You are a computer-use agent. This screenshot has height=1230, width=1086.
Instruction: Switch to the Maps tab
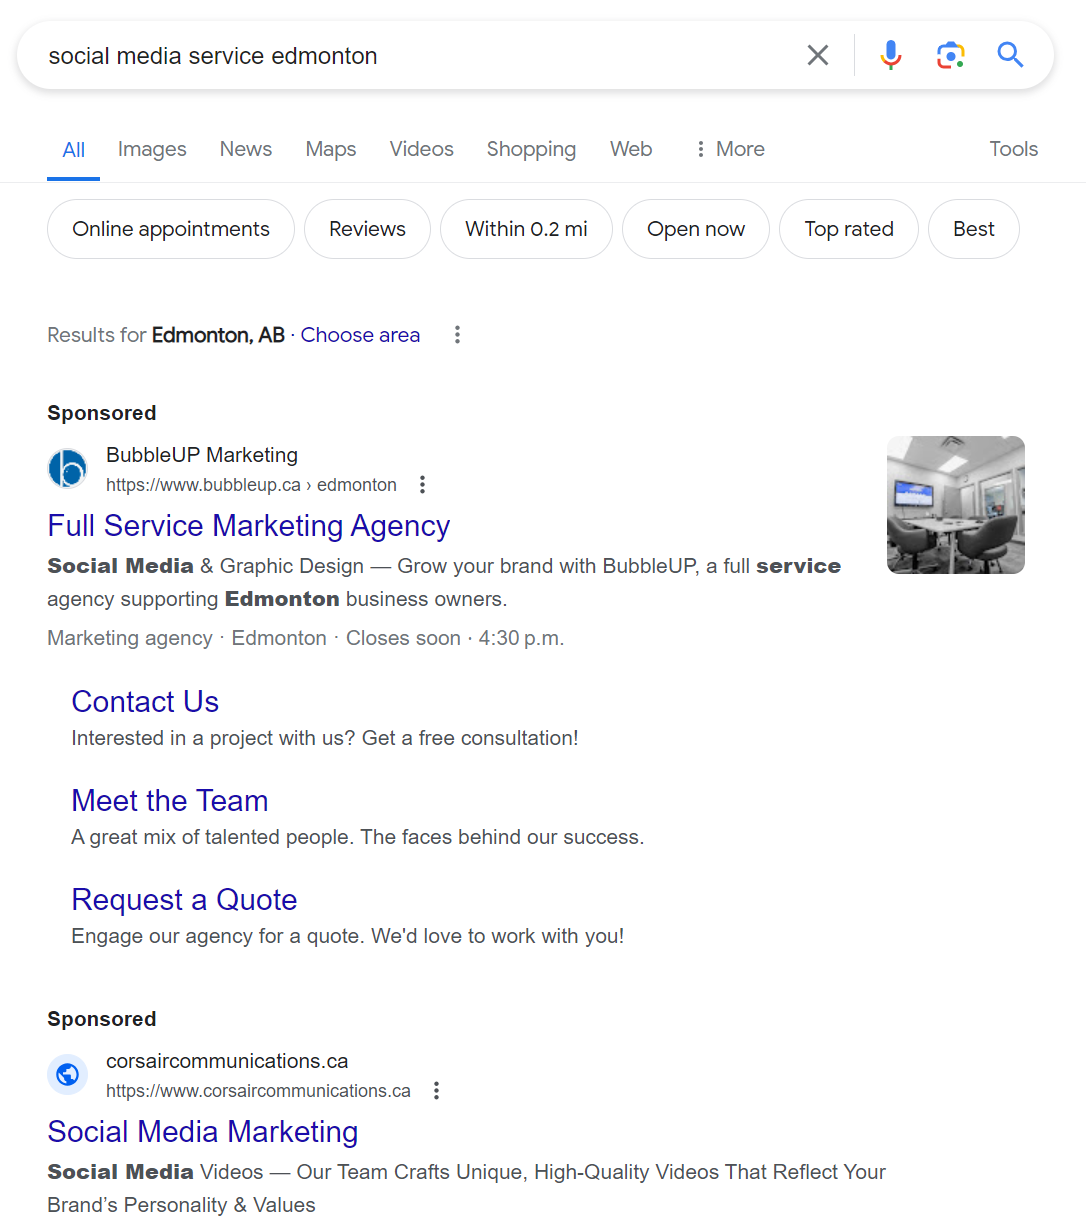coord(330,149)
